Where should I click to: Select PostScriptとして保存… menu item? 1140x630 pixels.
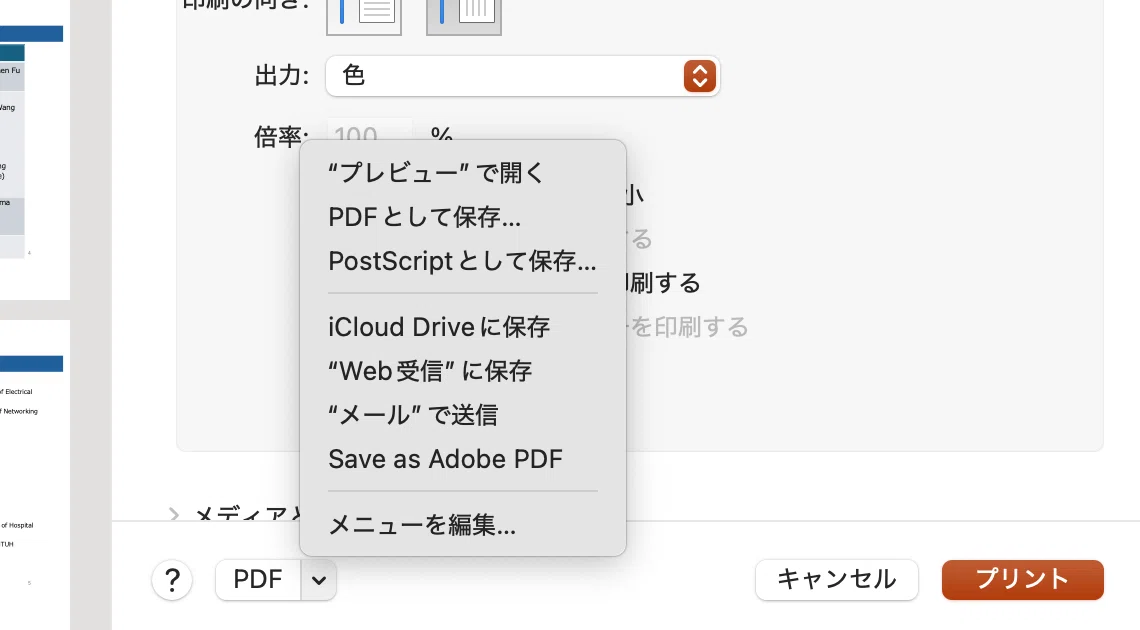pos(462,261)
